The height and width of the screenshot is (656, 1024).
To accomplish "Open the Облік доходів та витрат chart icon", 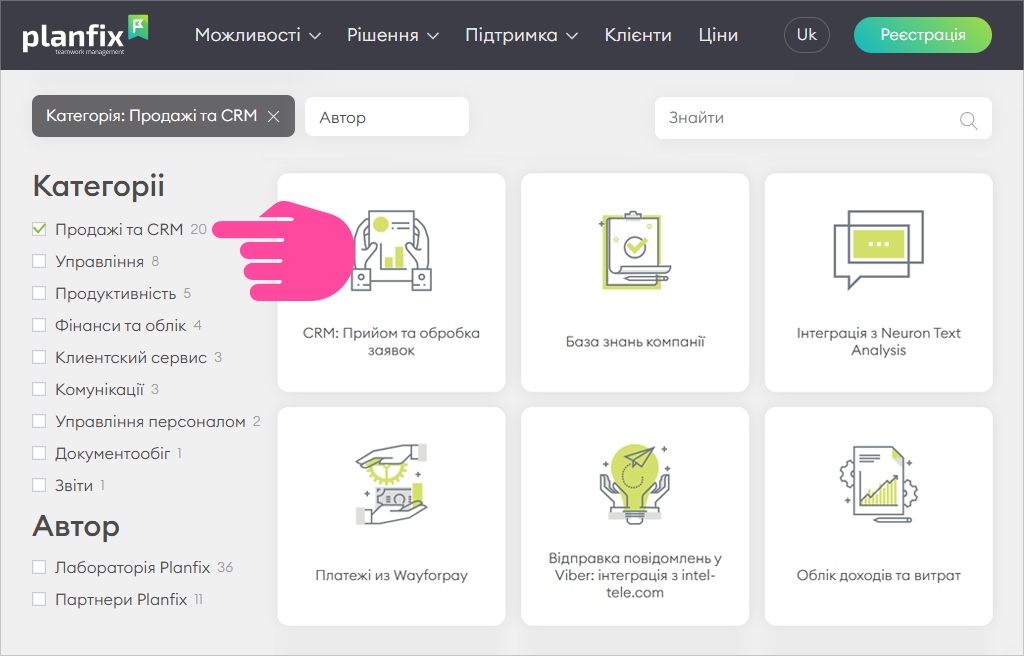I will [878, 484].
